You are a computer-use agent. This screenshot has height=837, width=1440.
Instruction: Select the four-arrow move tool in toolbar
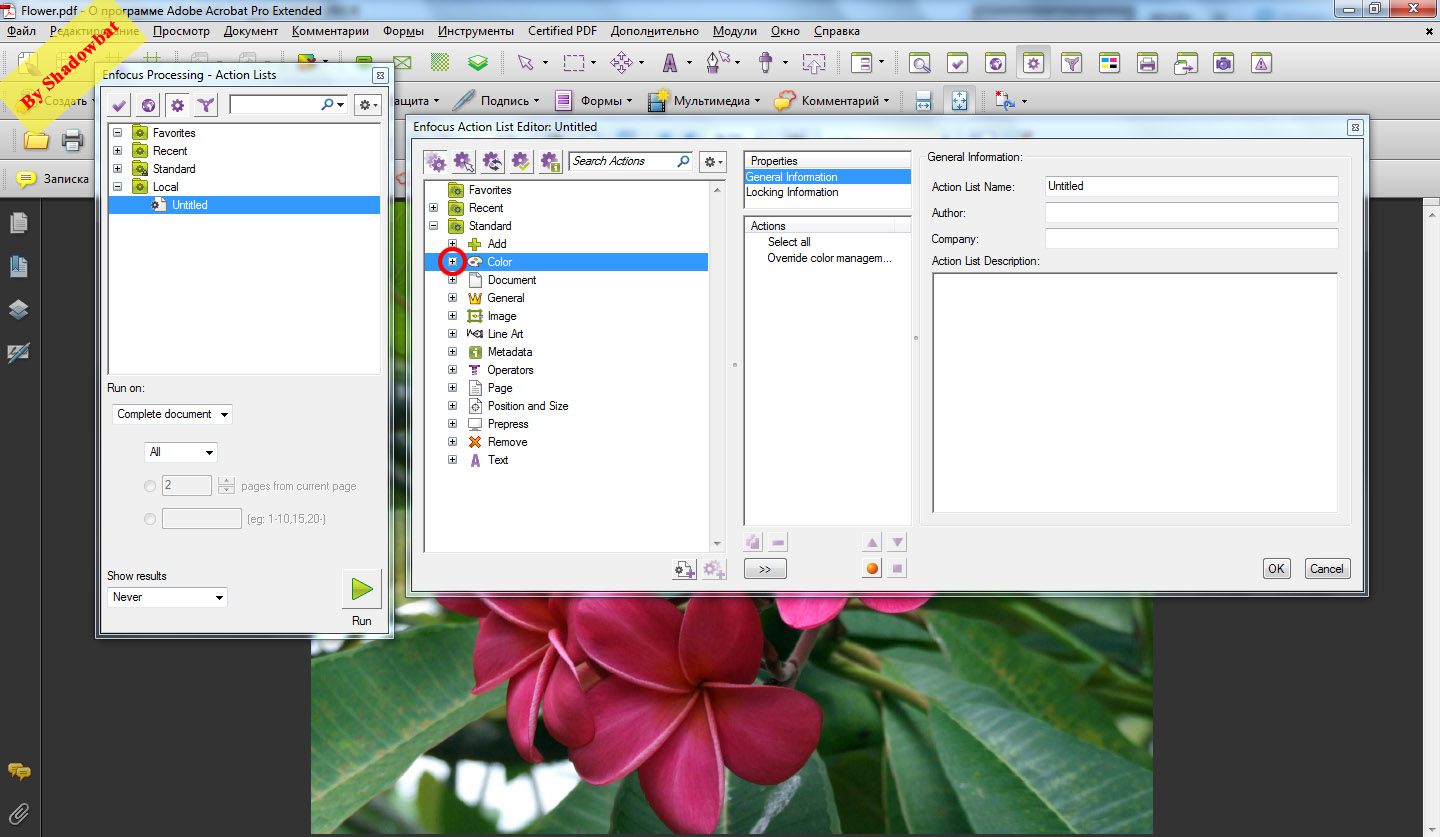pyautogui.click(x=621, y=63)
